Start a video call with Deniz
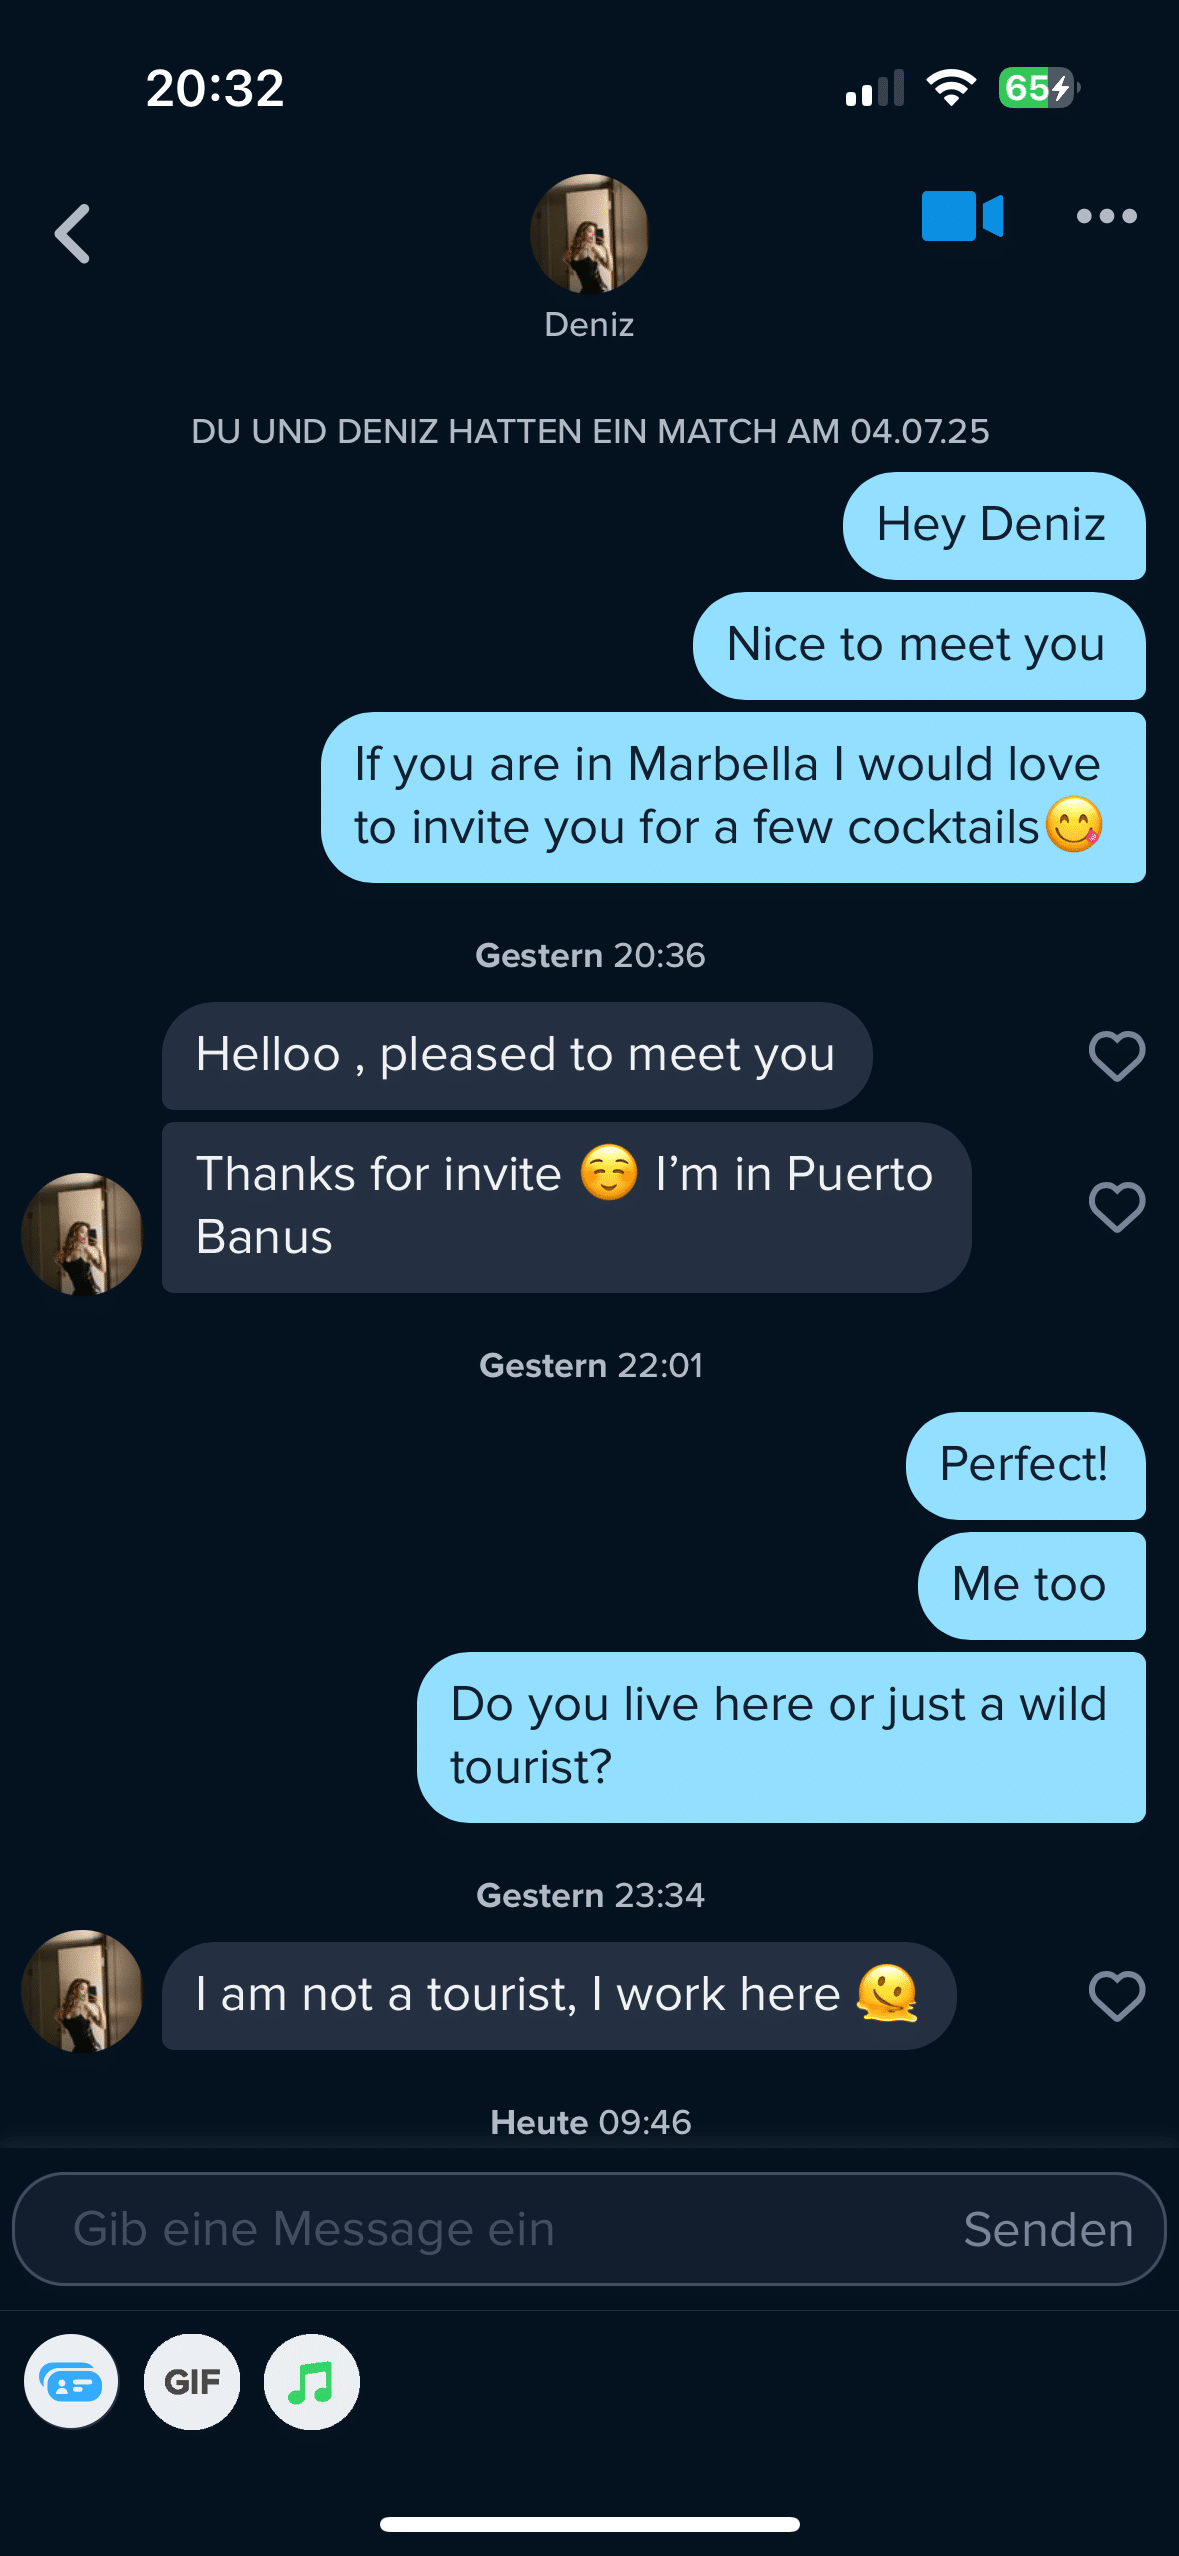This screenshot has width=1179, height=2556. [x=961, y=216]
